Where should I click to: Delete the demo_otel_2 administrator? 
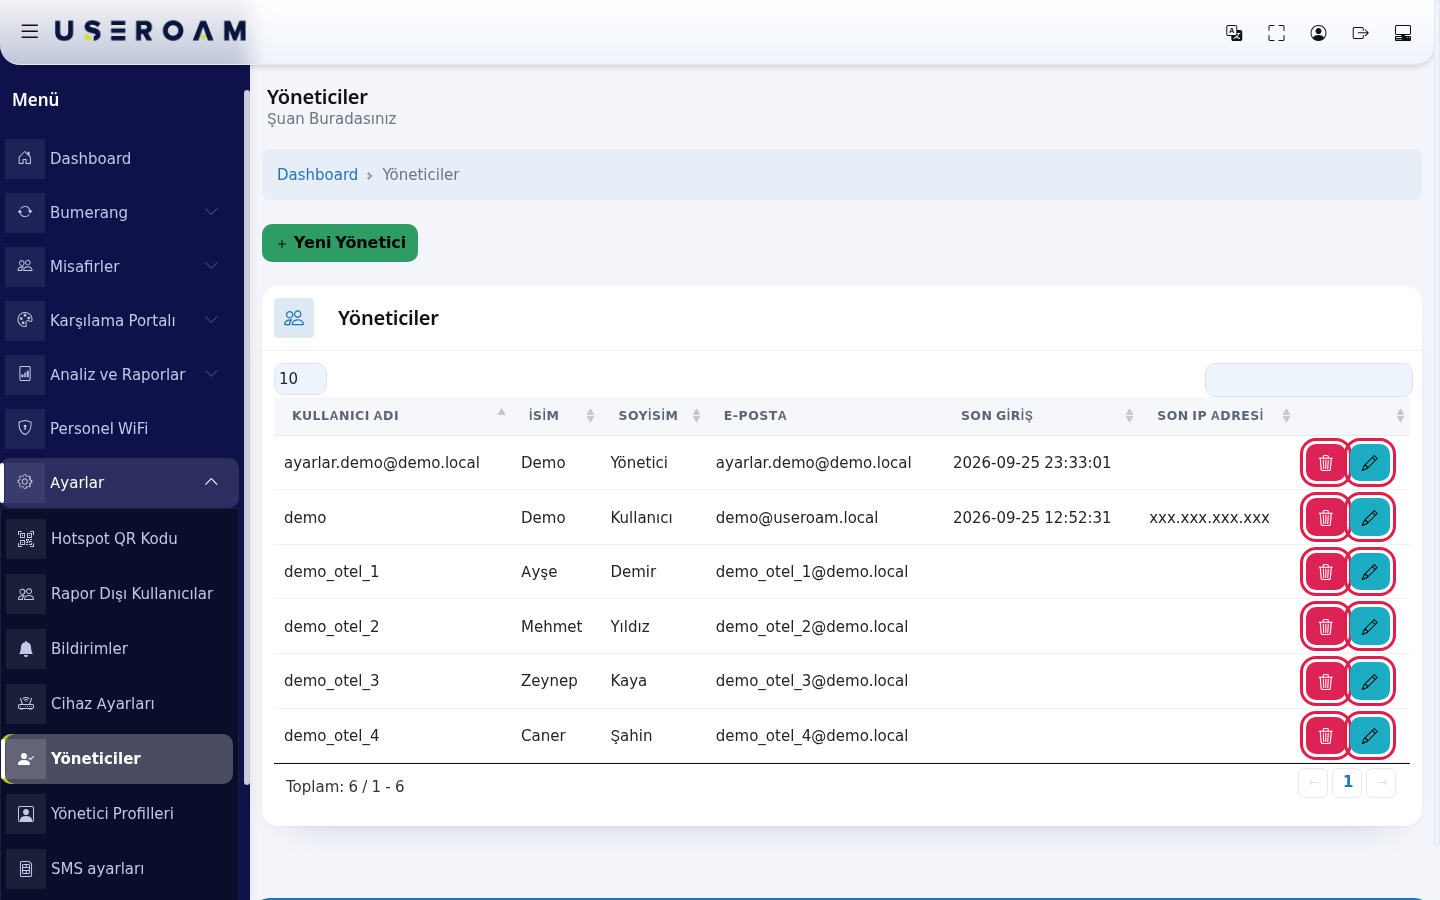[x=1325, y=627]
